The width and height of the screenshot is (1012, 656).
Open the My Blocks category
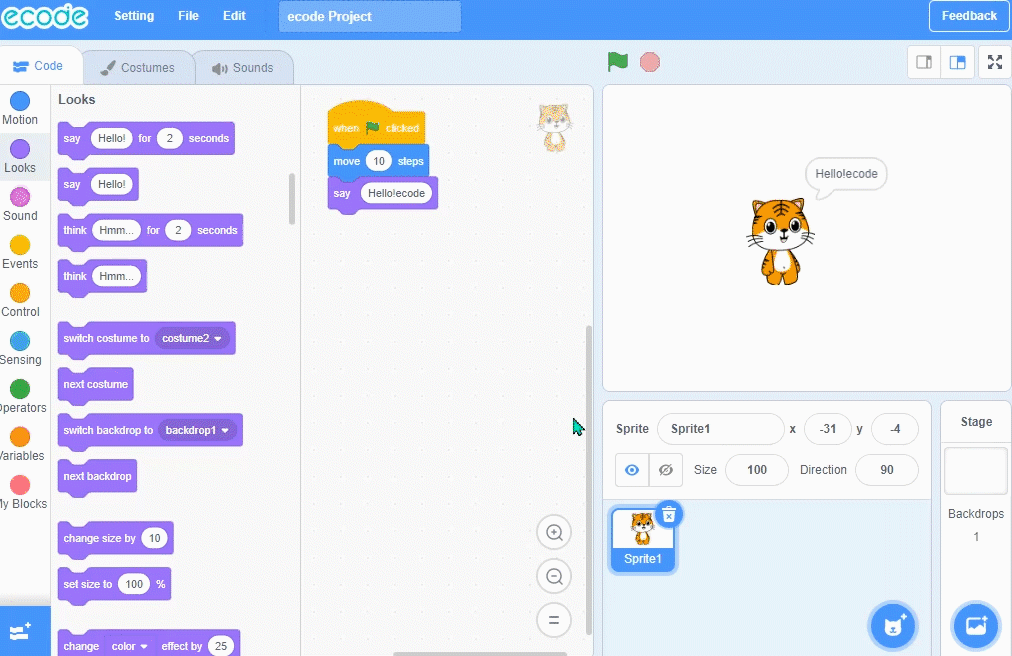[x=23, y=492]
